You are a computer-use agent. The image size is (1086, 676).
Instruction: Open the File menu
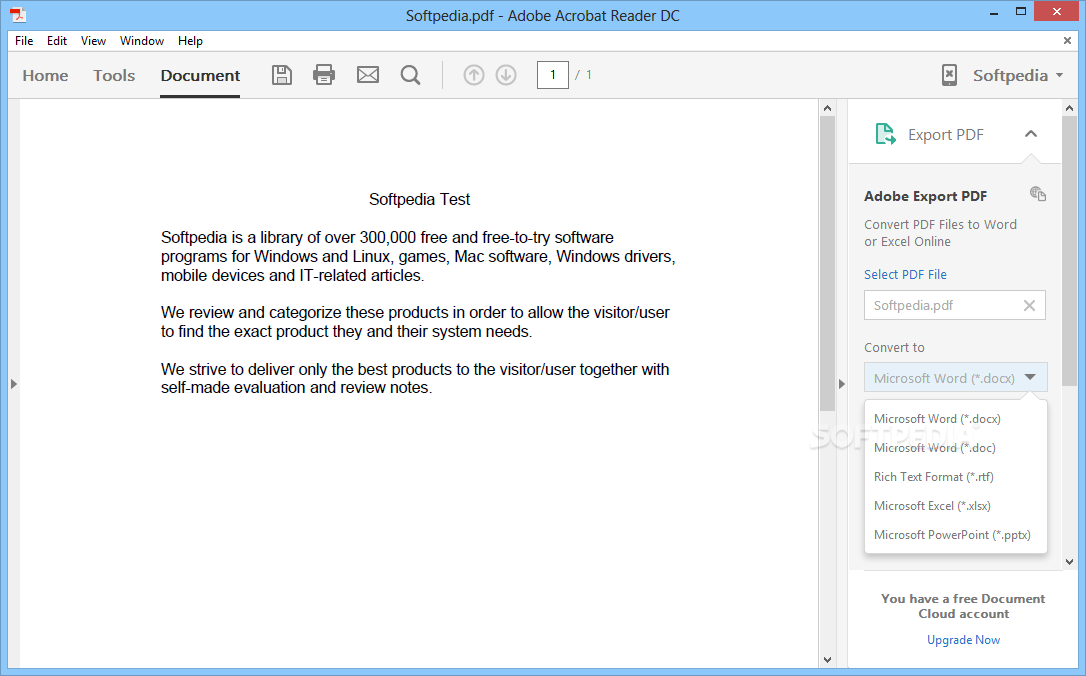(24, 41)
